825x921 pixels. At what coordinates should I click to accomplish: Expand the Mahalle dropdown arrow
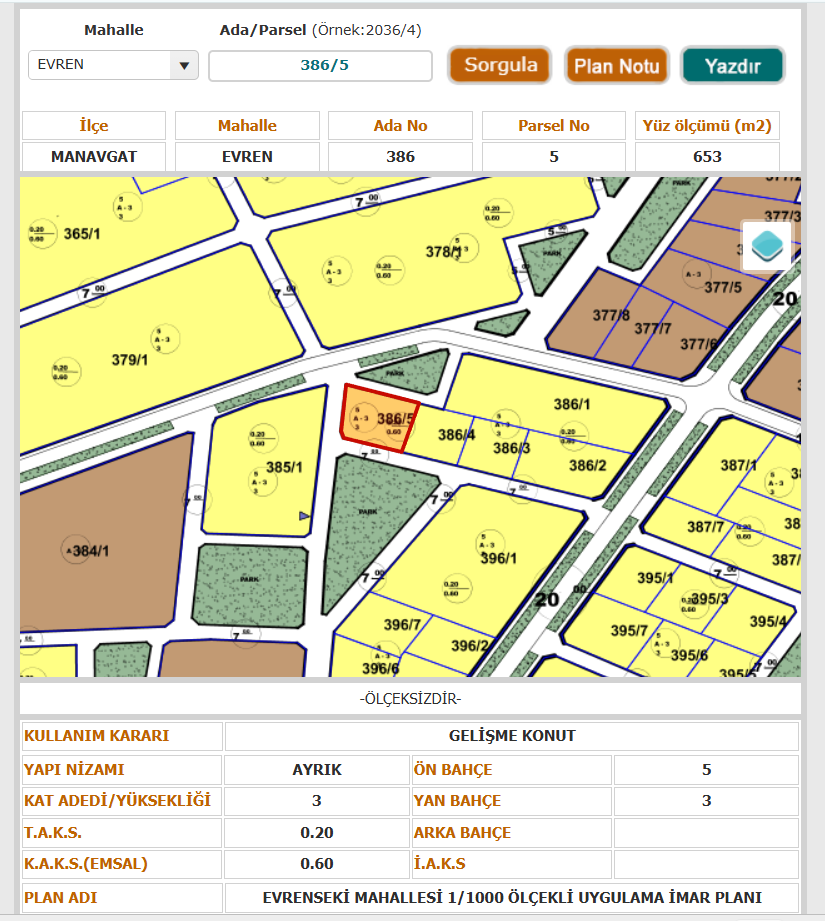182,66
